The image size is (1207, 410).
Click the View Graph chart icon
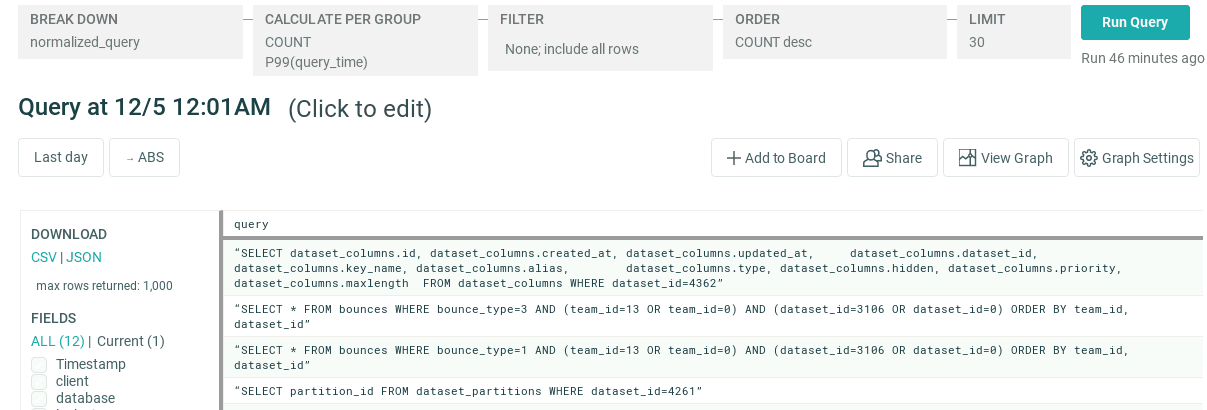(967, 158)
